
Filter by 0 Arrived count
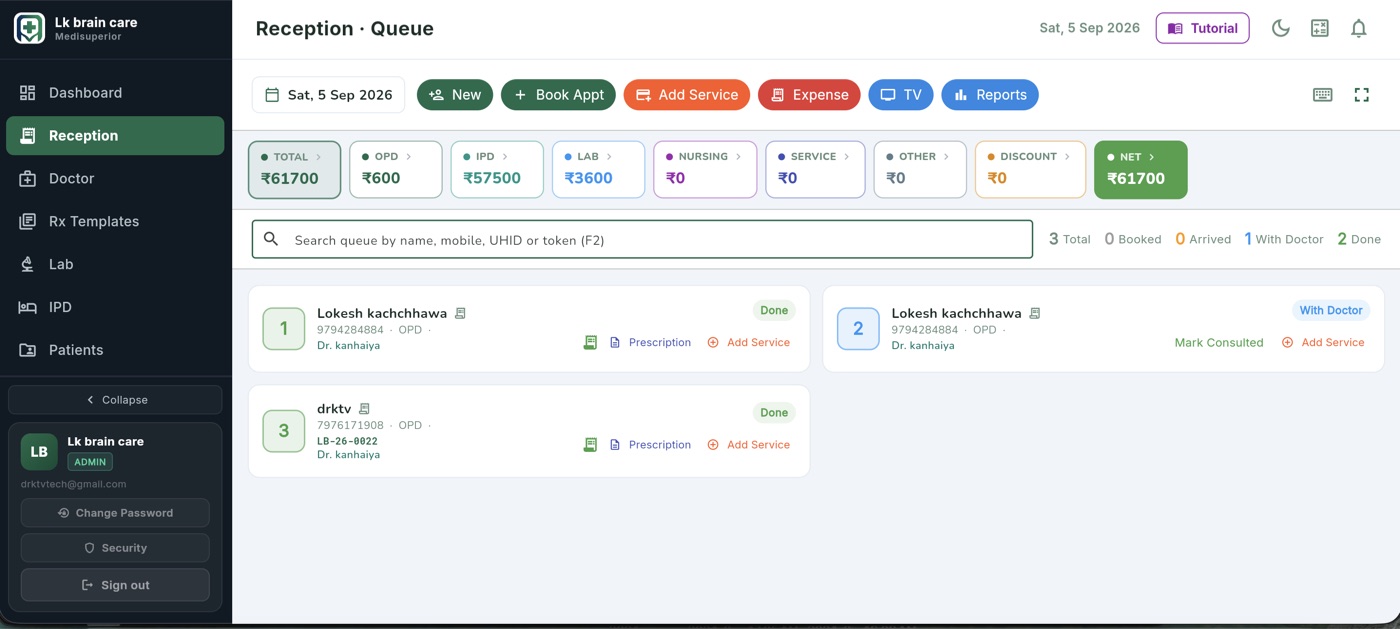click(1203, 239)
